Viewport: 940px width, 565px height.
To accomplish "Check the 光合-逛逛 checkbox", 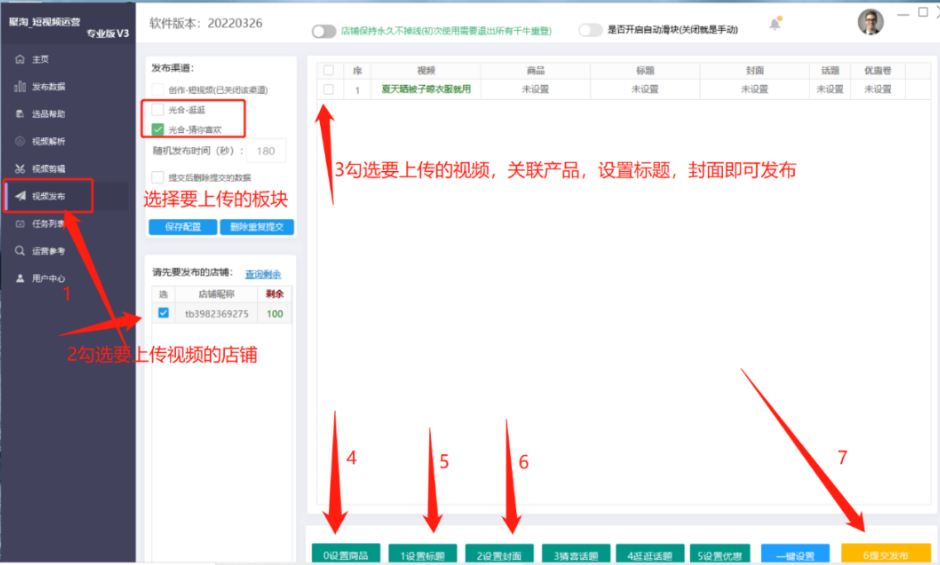I will 158,109.
